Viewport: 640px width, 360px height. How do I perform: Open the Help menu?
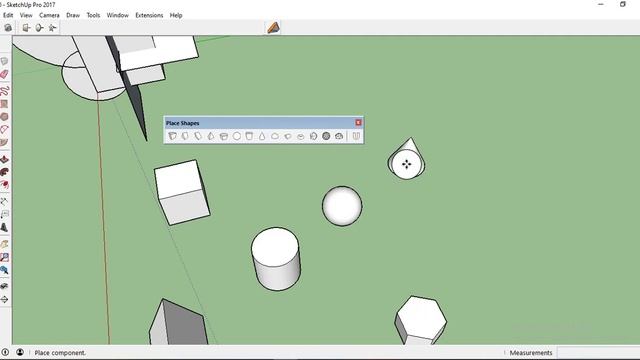pos(176,15)
